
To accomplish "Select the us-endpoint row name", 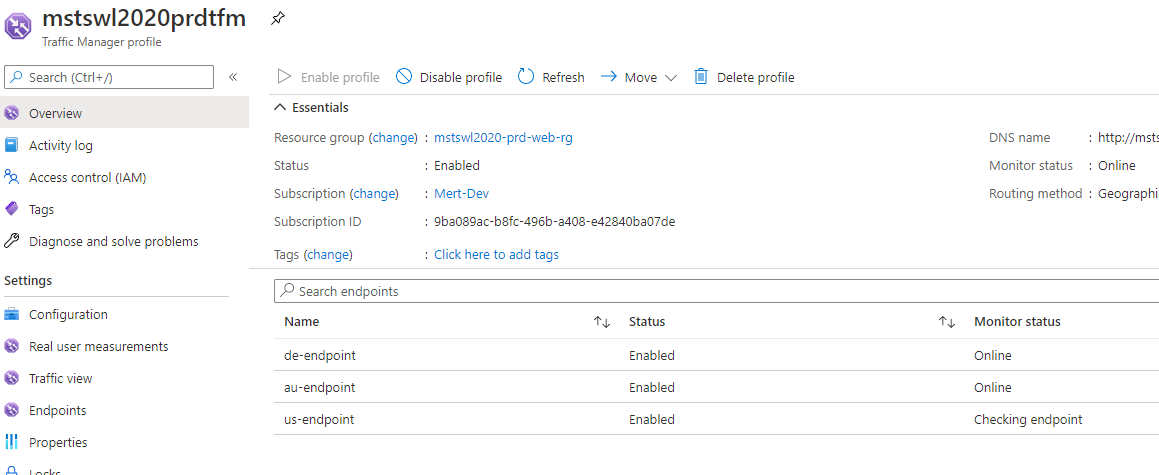I will (319, 420).
